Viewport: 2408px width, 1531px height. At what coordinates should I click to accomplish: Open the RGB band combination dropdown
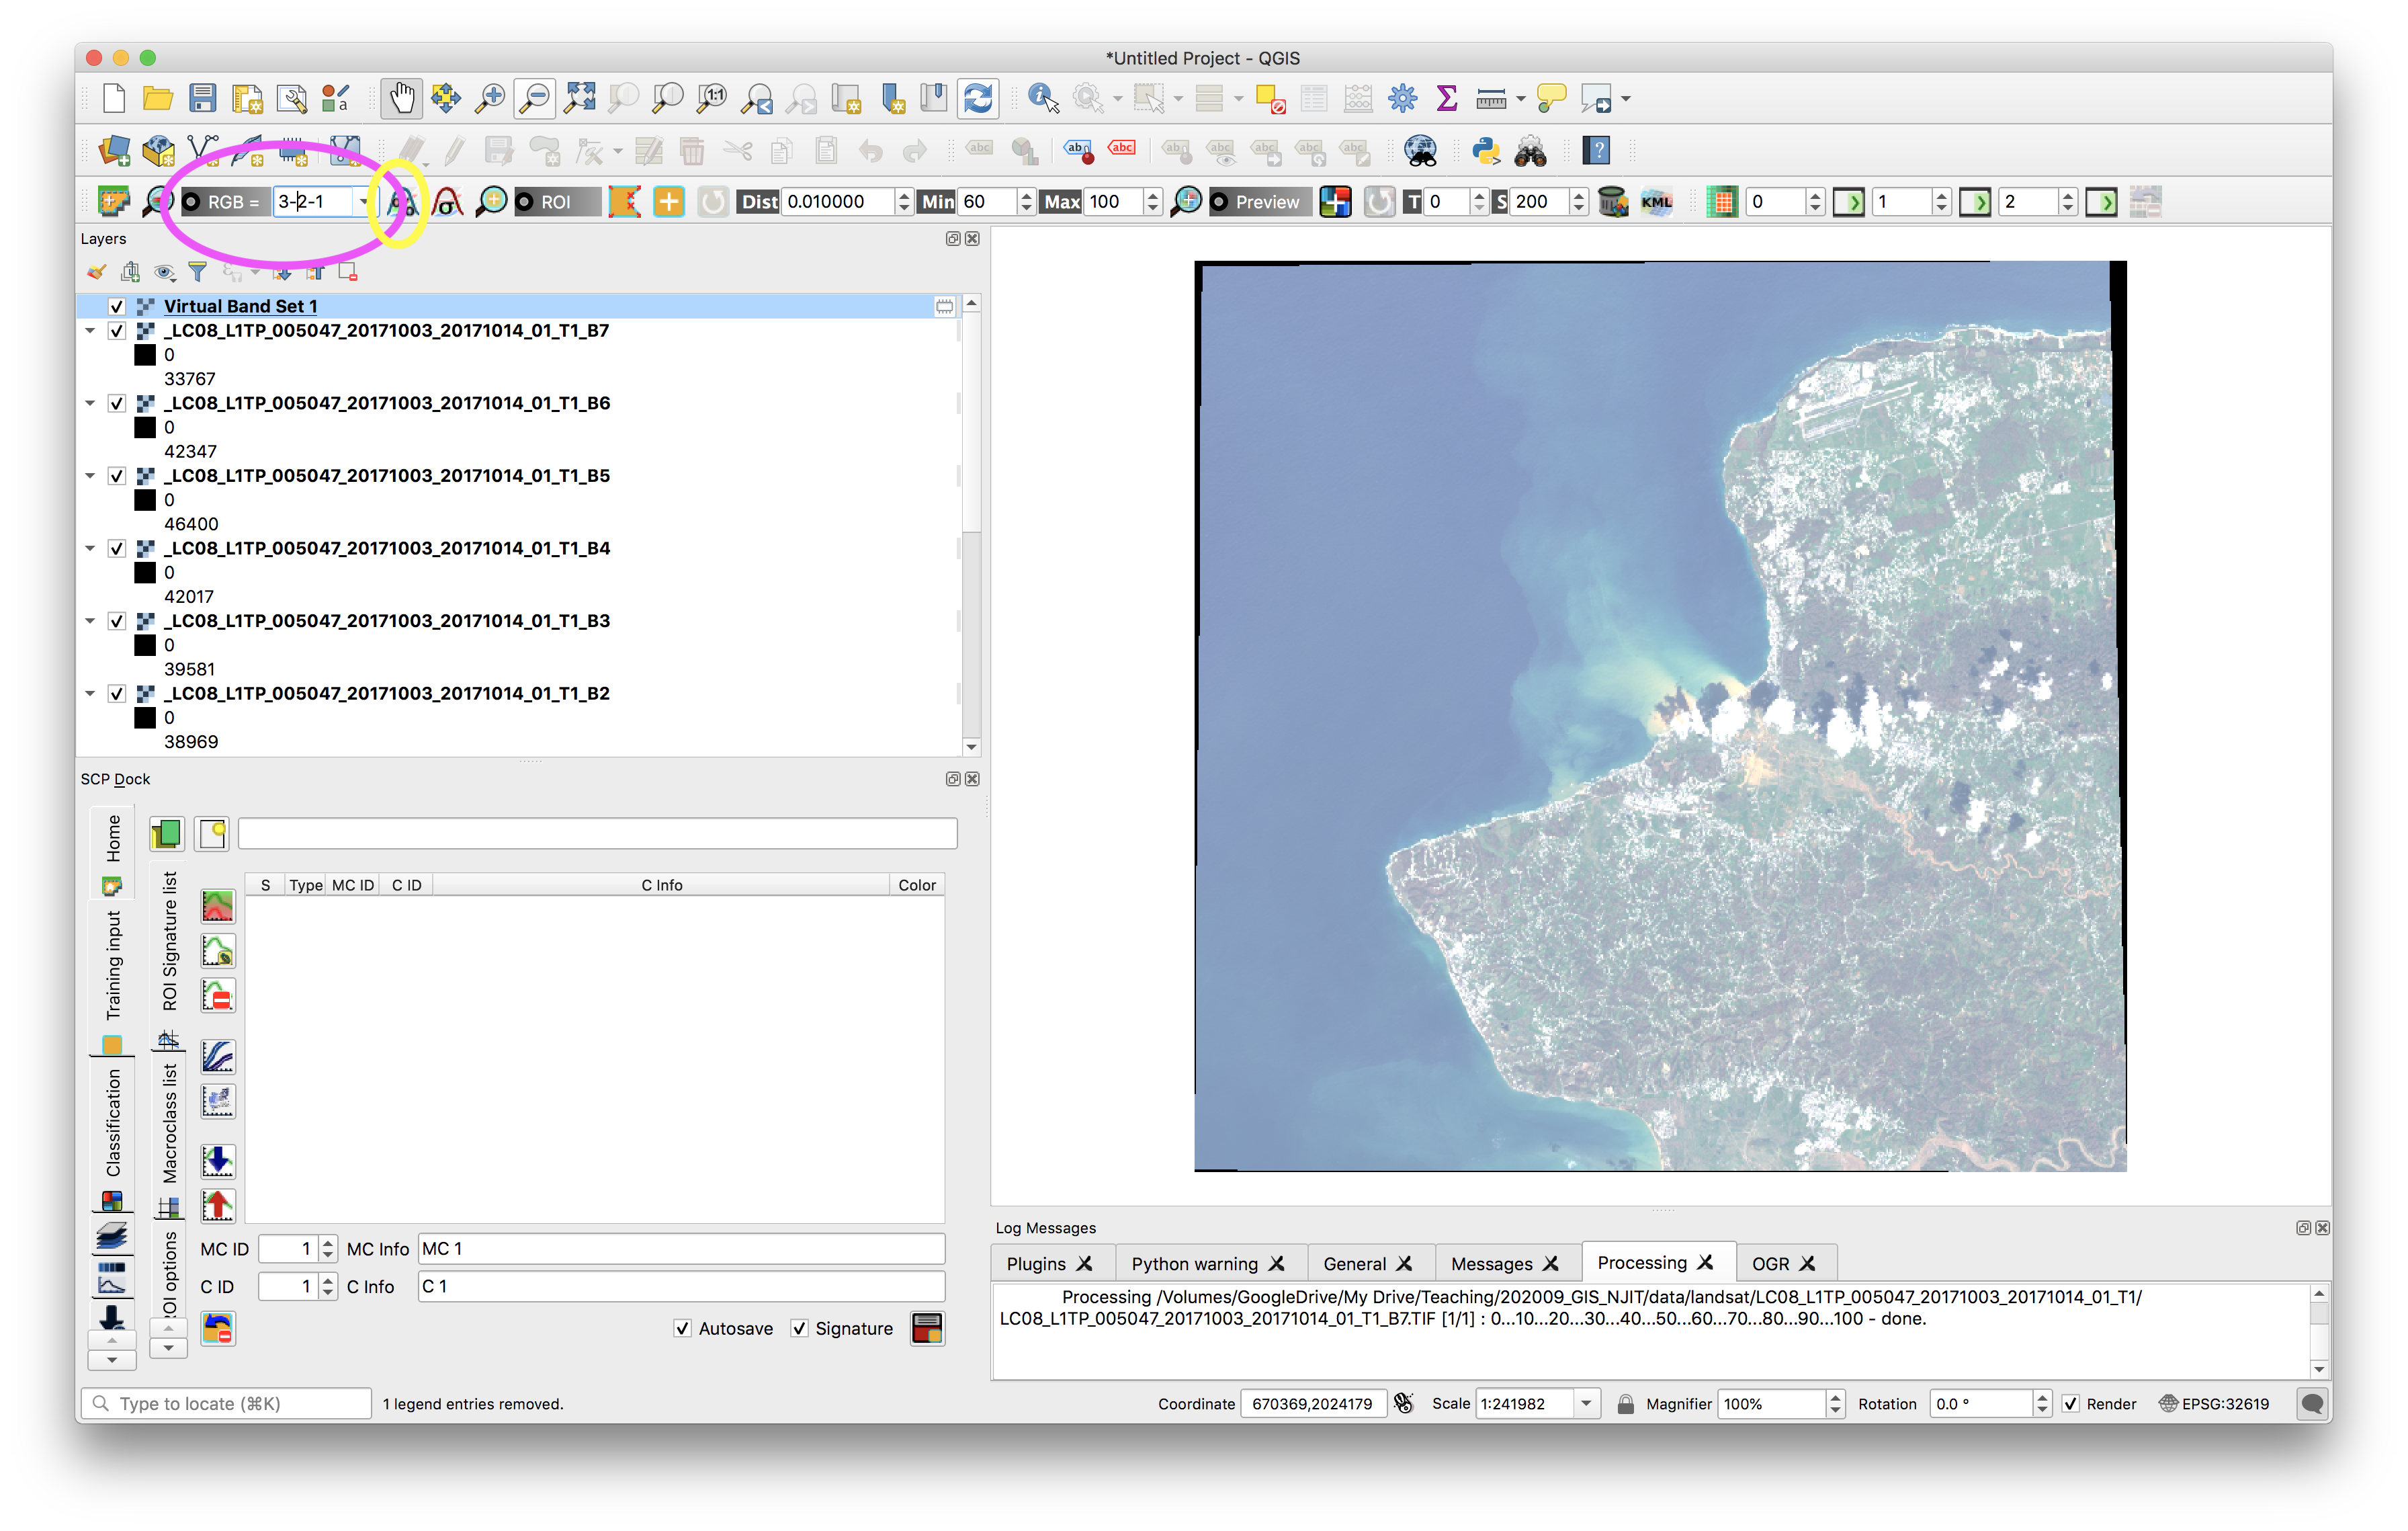(363, 202)
